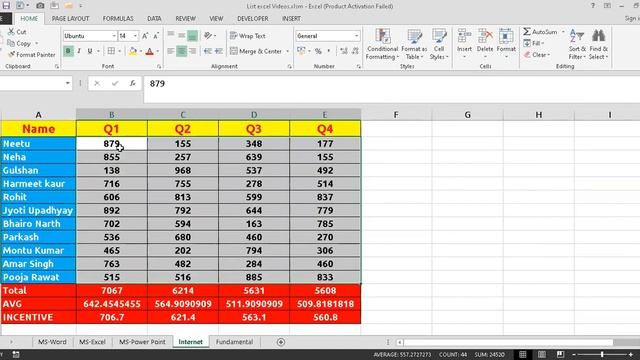
Task: Align text left in cells
Action: (x=171, y=51)
